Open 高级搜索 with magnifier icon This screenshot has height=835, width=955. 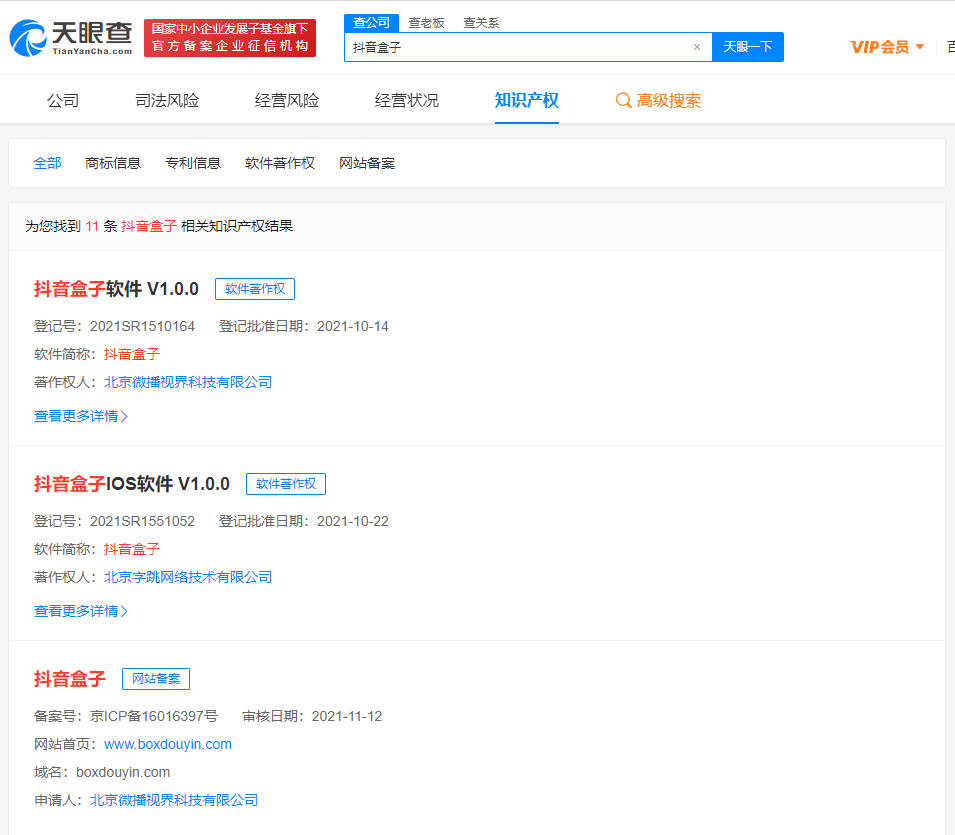point(658,100)
